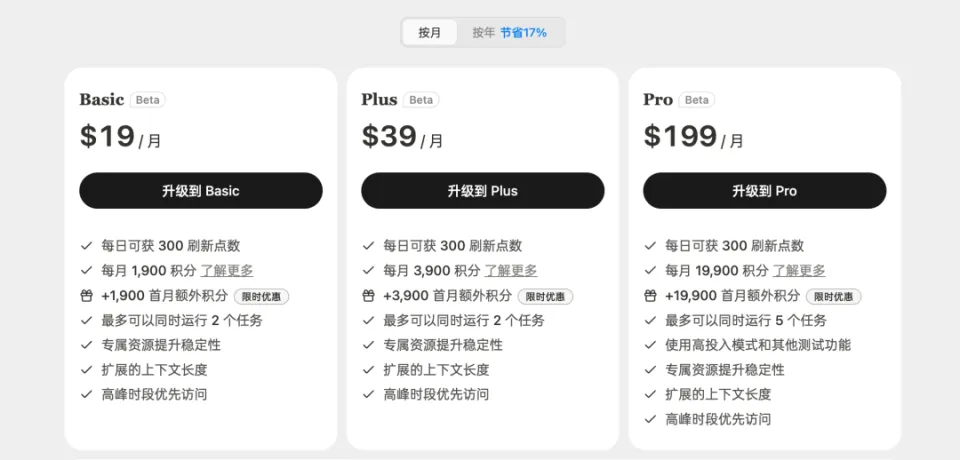Click the gift icon in the Plus plan
The height and width of the screenshot is (460, 960).
pos(368,296)
